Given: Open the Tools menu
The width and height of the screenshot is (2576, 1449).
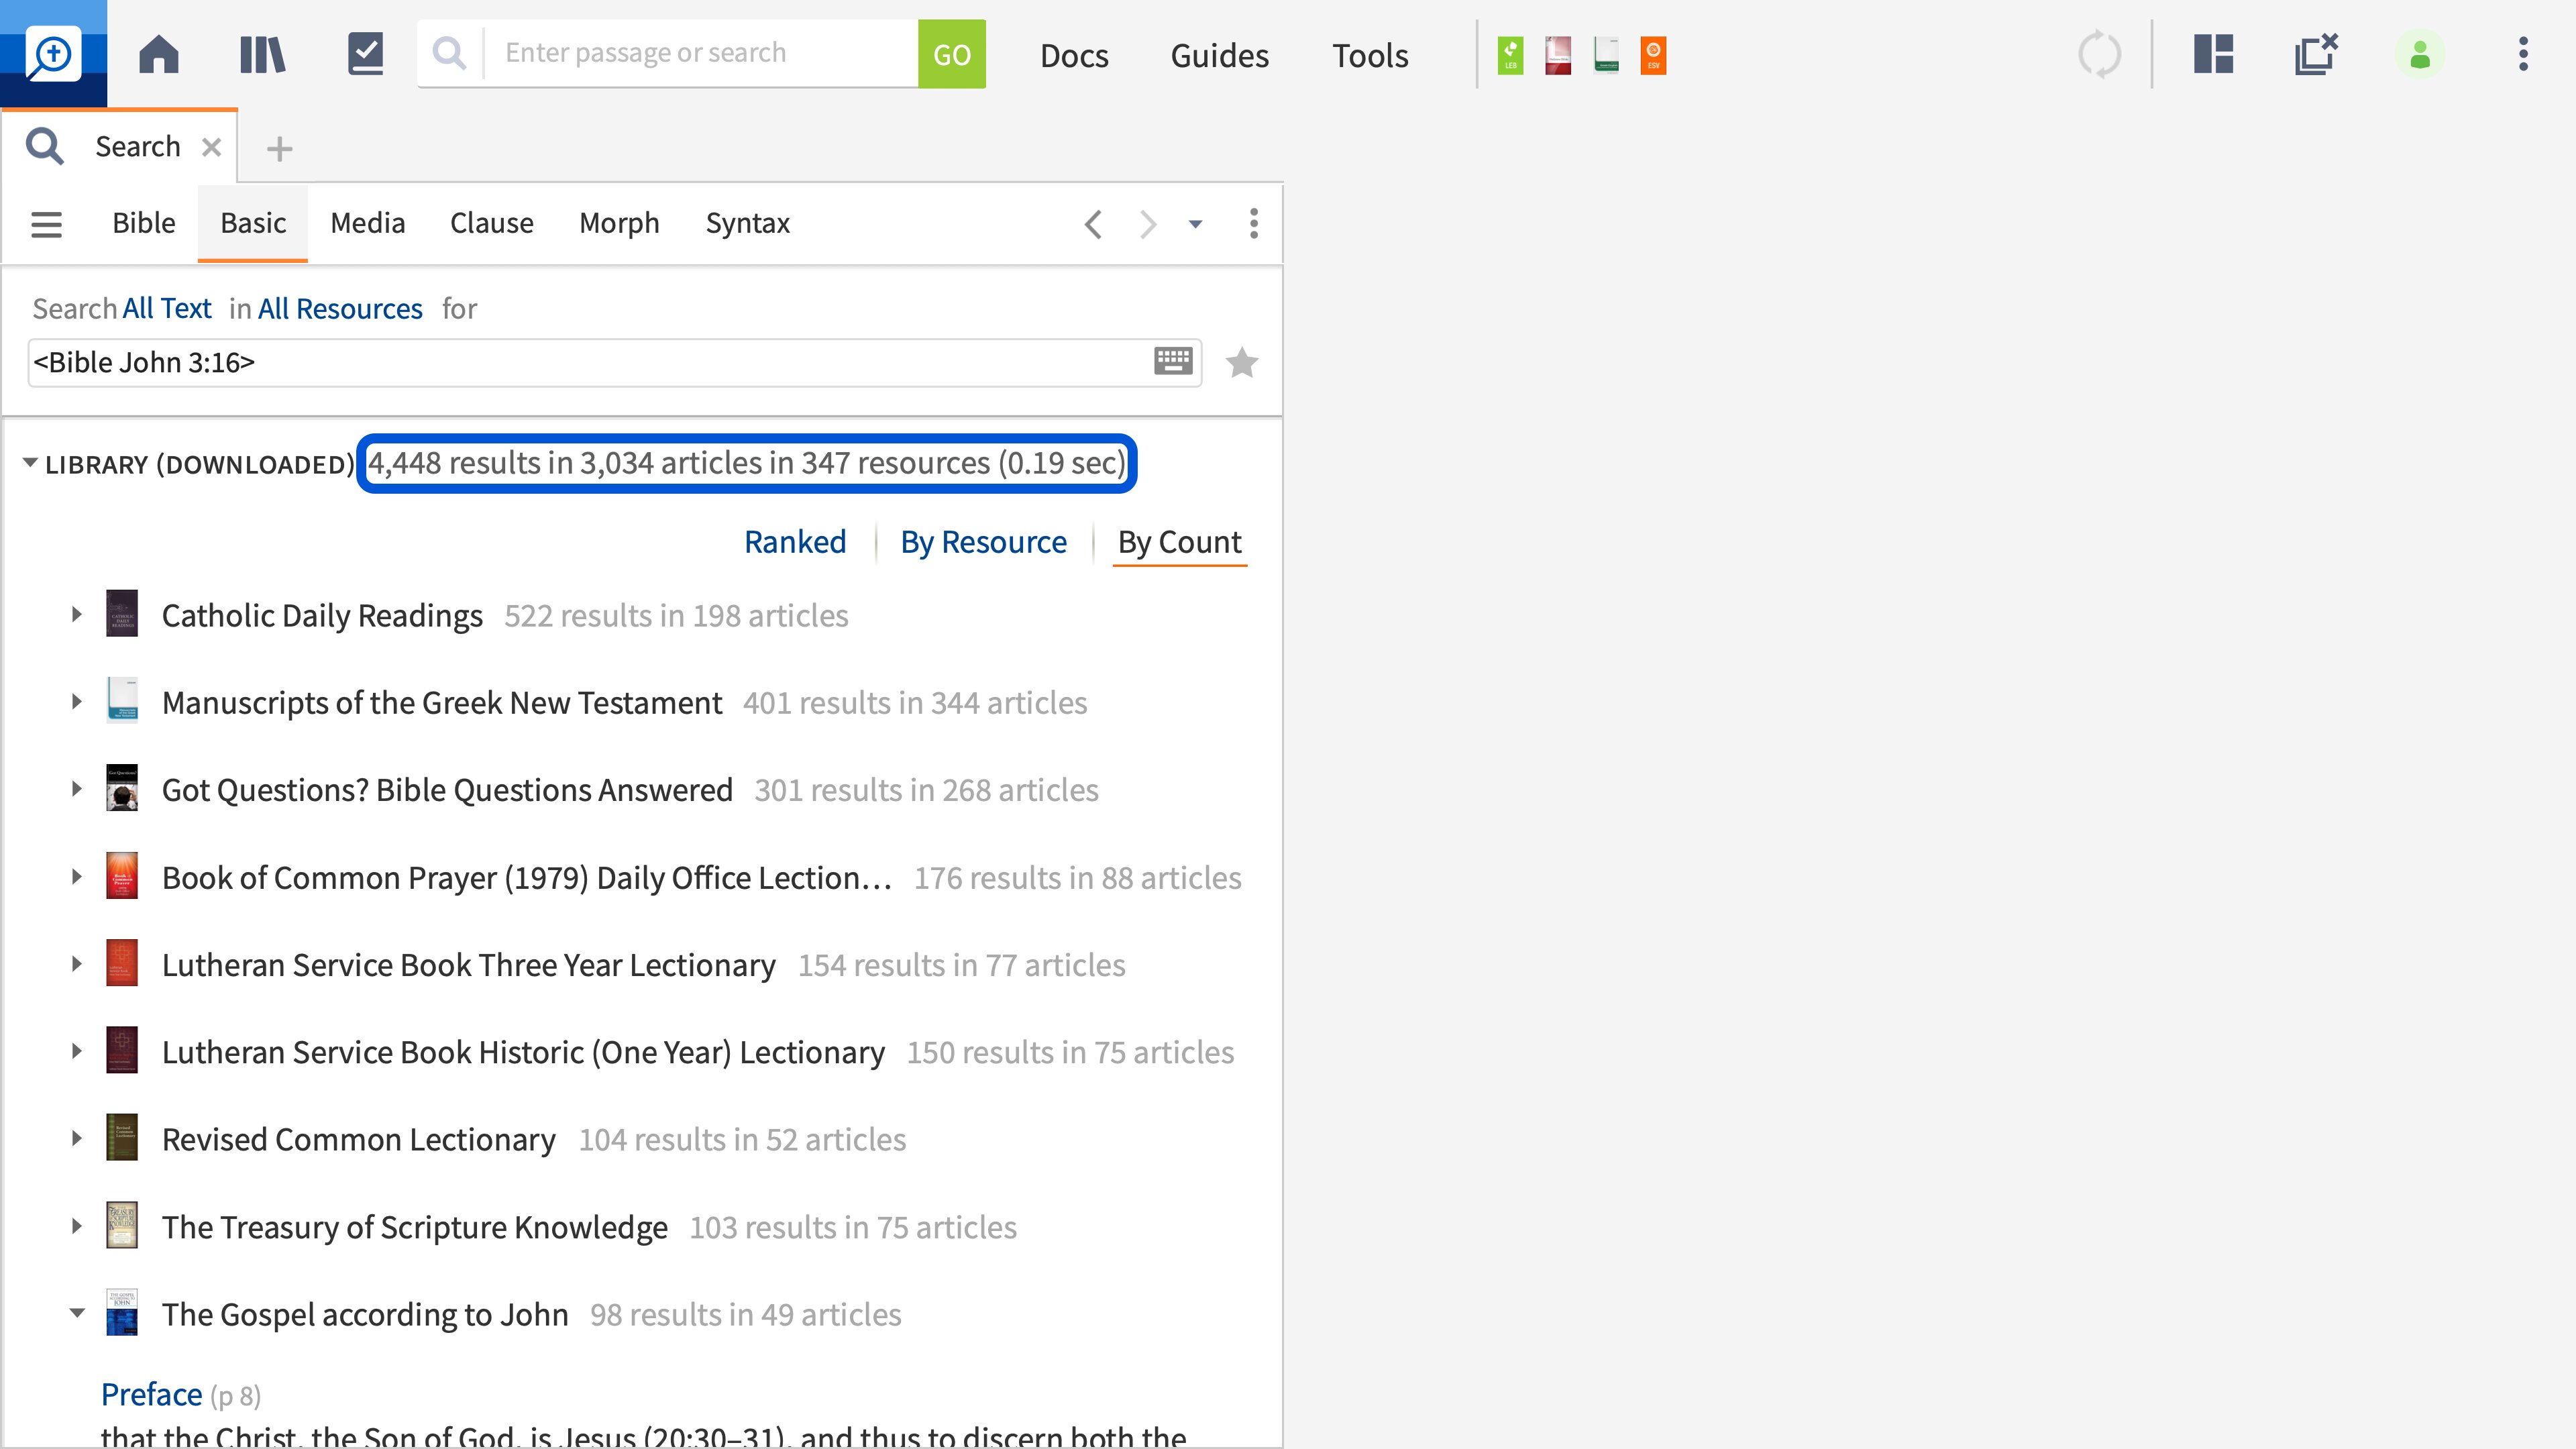Looking at the screenshot, I should [x=1370, y=55].
